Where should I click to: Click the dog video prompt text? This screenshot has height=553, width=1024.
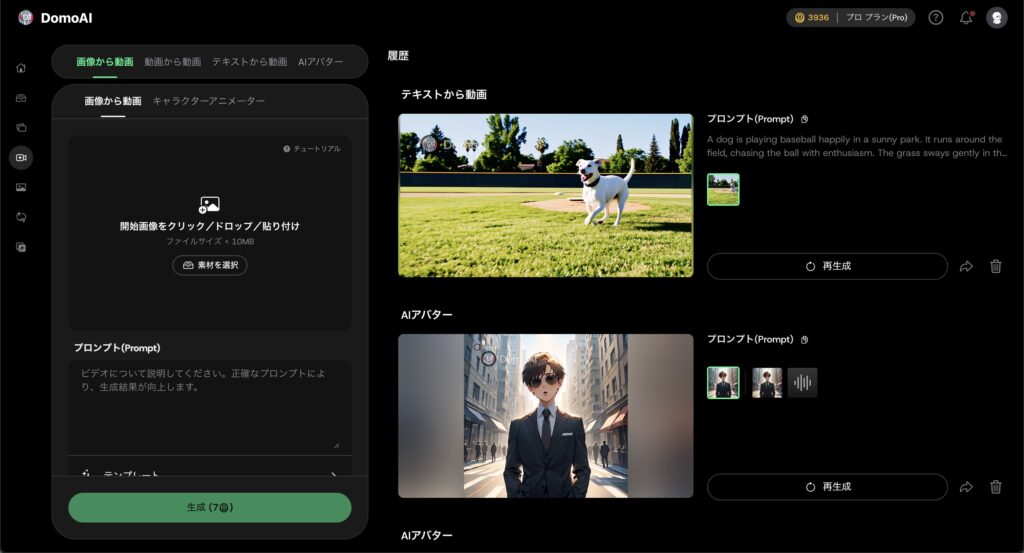click(x=856, y=146)
